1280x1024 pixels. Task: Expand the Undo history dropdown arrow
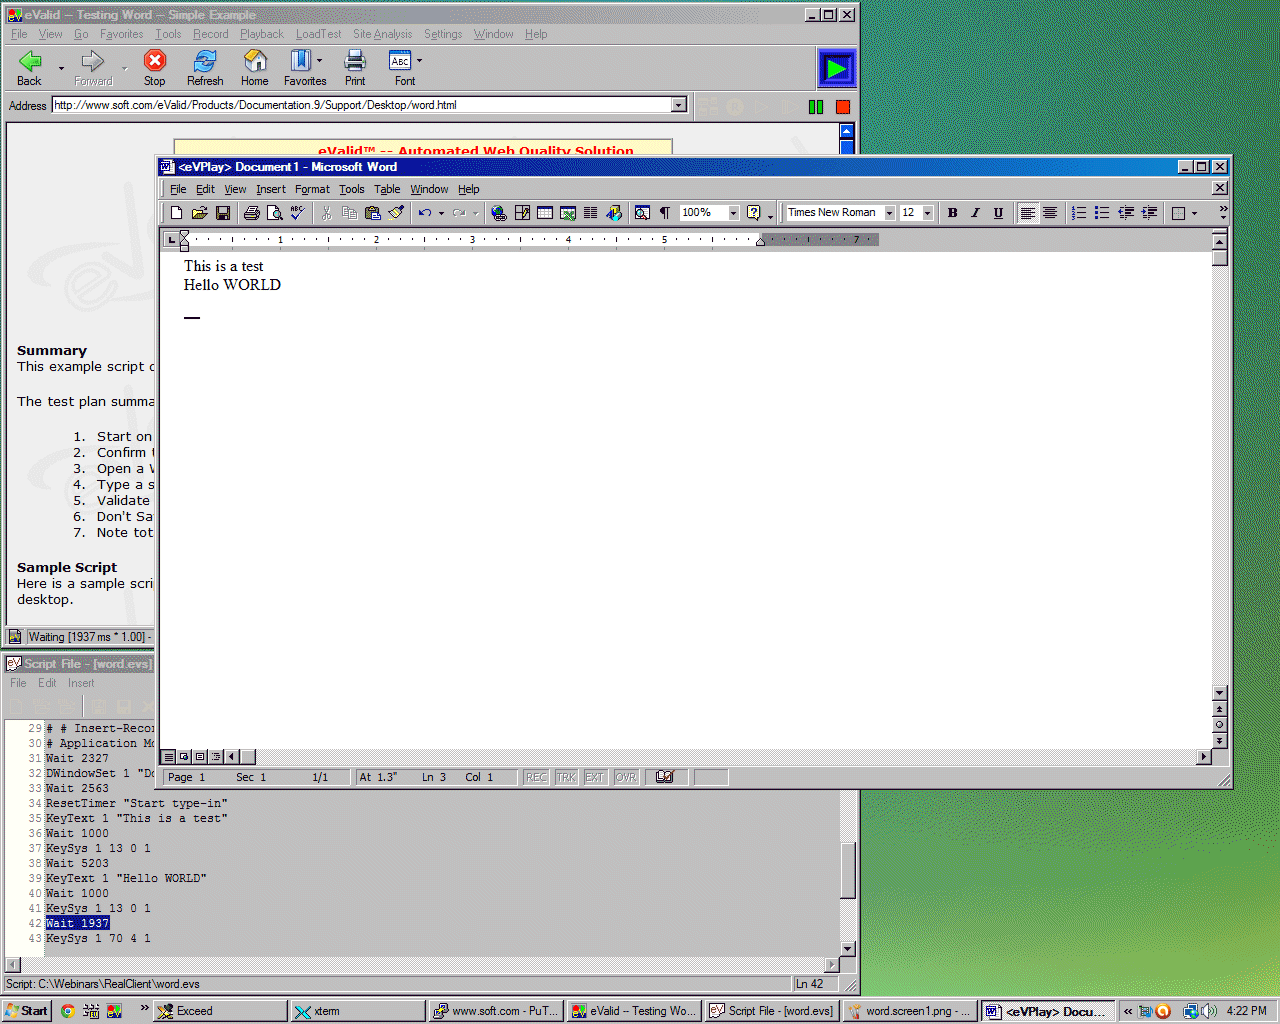tap(441, 213)
